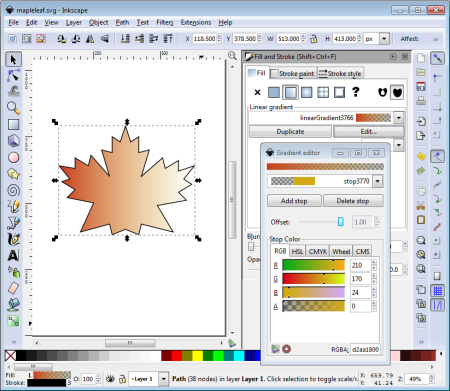Select the Text tool
This screenshot has height=391, width=450.
(x=13, y=256)
